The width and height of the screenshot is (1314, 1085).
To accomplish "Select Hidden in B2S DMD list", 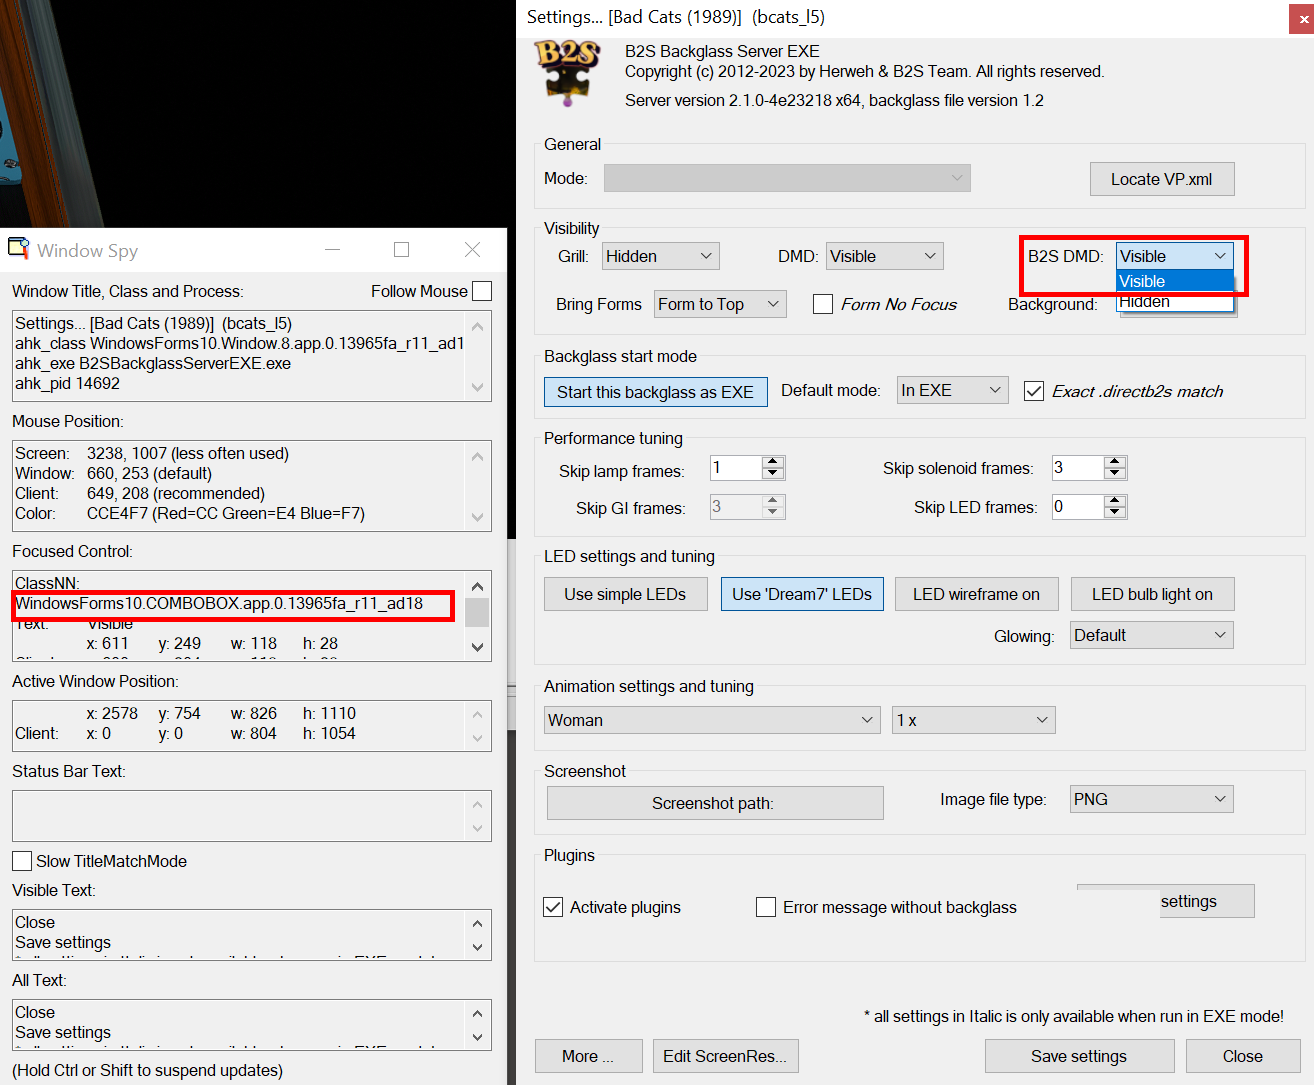I will 1175,301.
